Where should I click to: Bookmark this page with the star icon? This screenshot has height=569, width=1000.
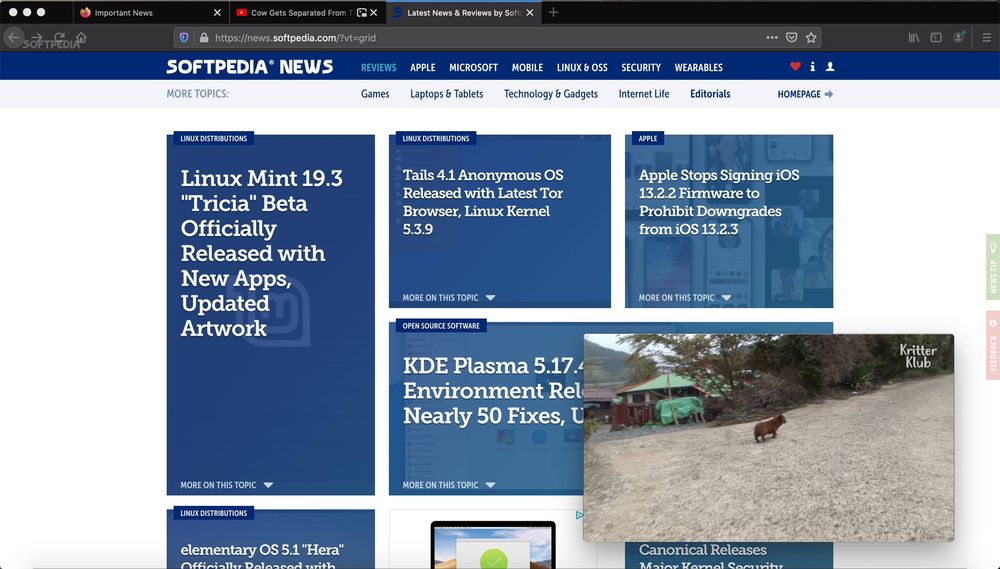811,38
